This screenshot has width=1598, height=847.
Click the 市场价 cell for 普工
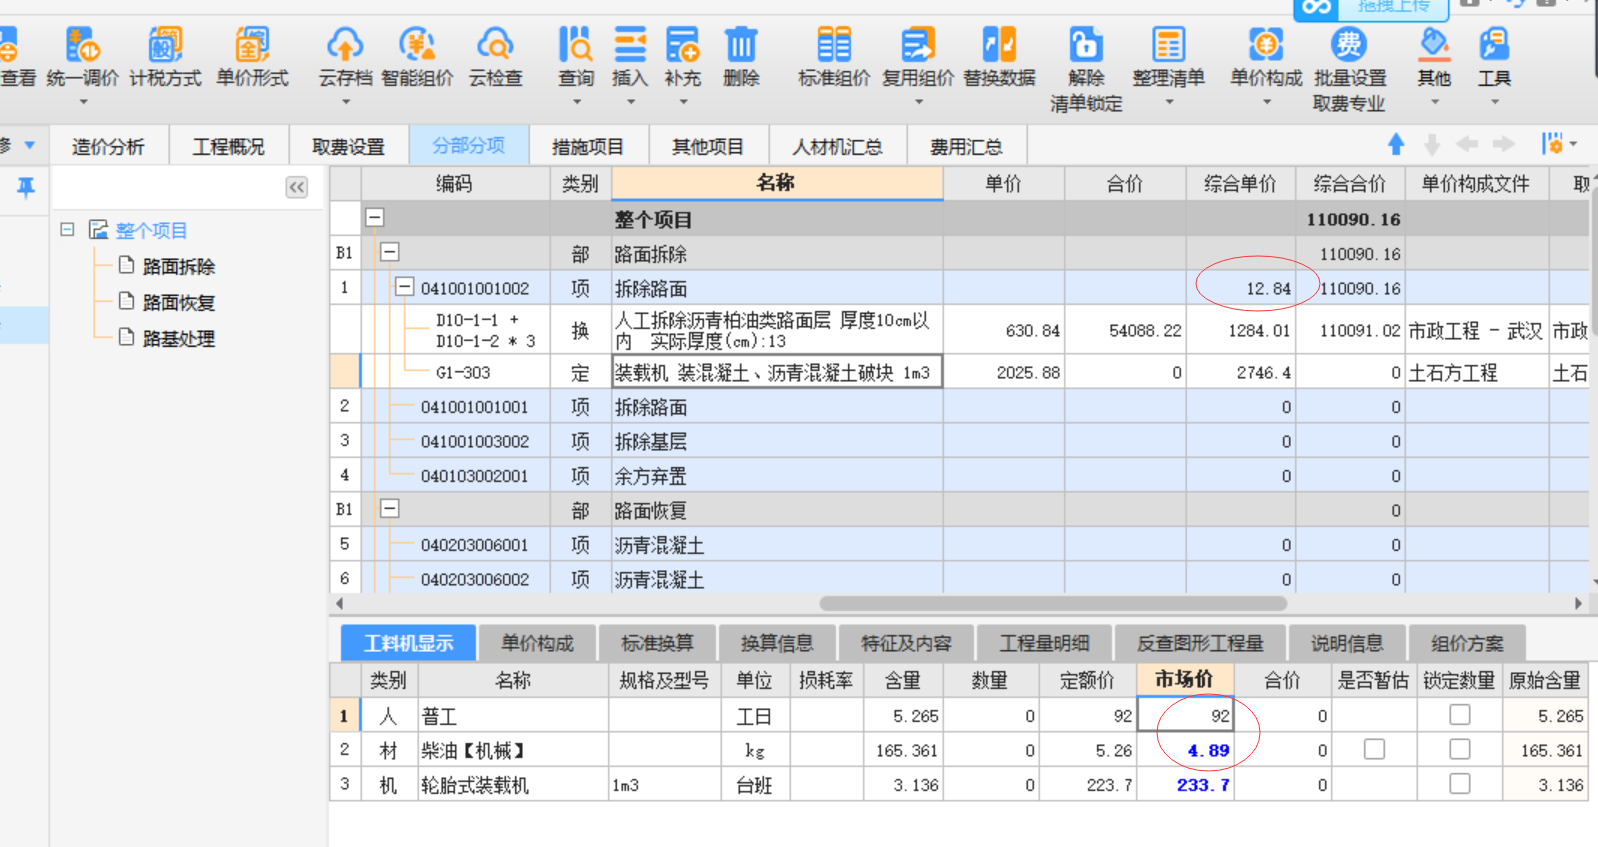1185,715
